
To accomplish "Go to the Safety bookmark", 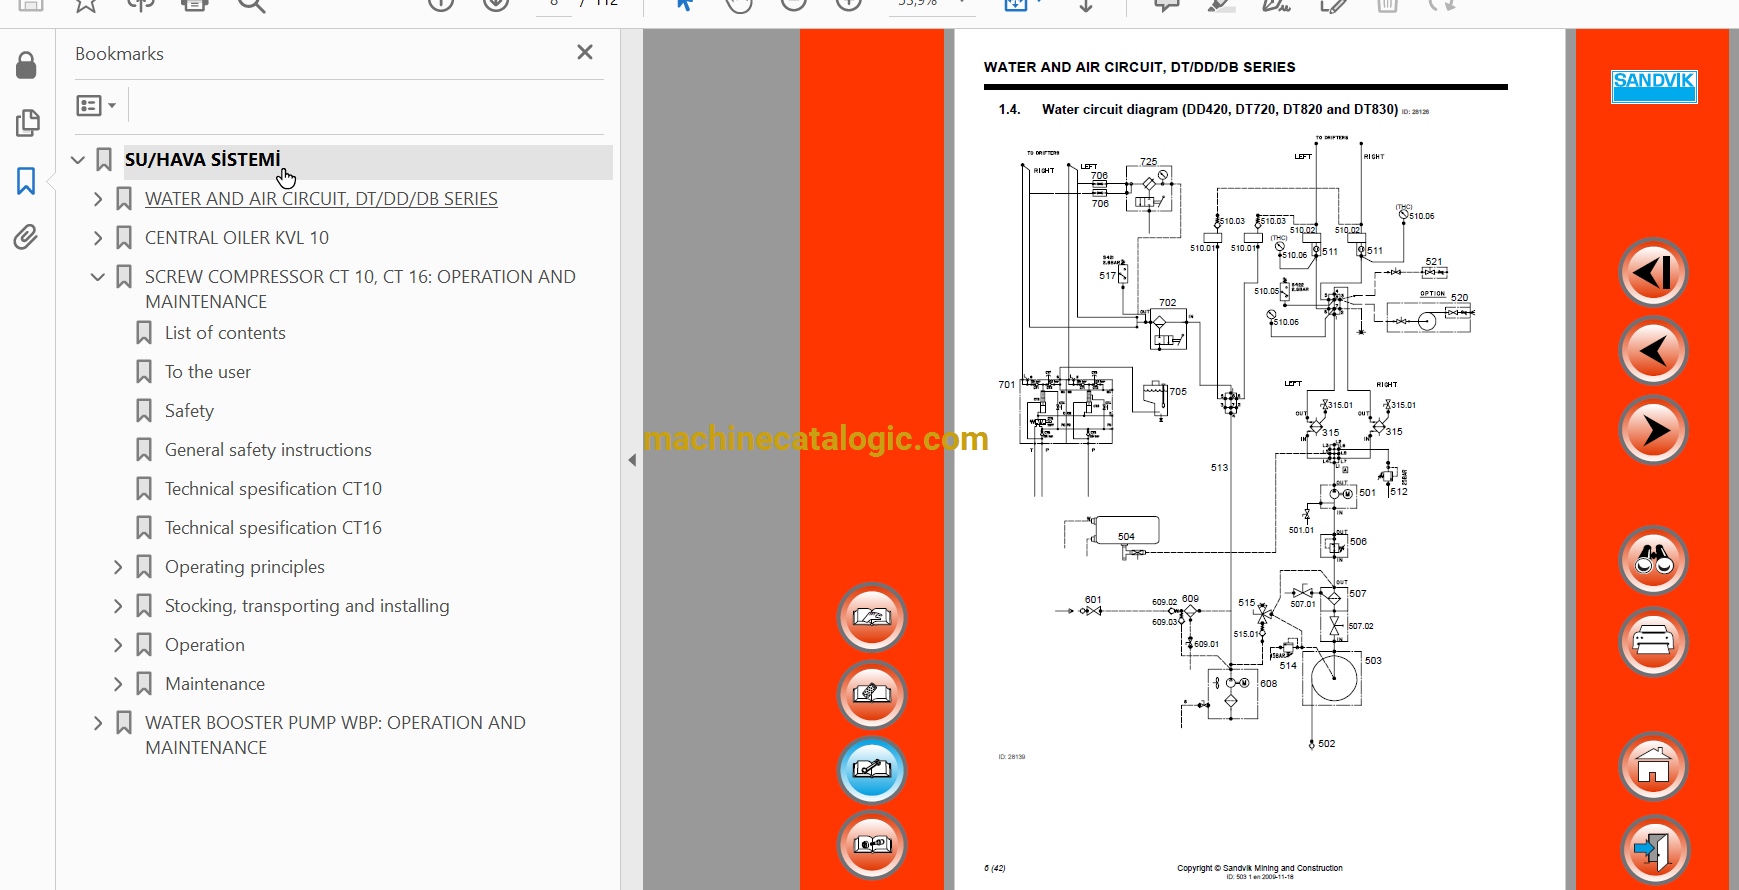I will click(189, 411).
